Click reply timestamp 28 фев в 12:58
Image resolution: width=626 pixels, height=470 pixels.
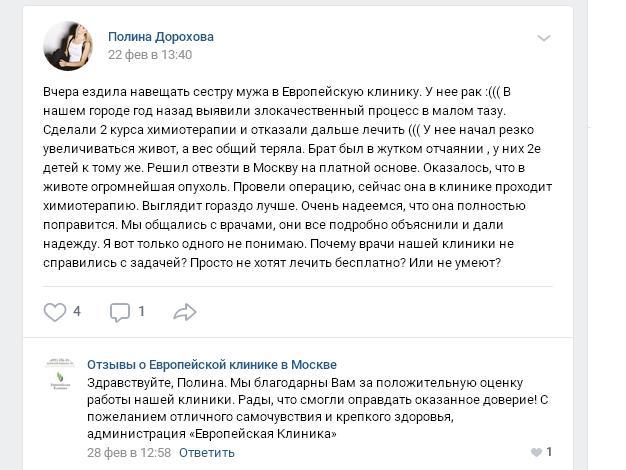(129, 452)
